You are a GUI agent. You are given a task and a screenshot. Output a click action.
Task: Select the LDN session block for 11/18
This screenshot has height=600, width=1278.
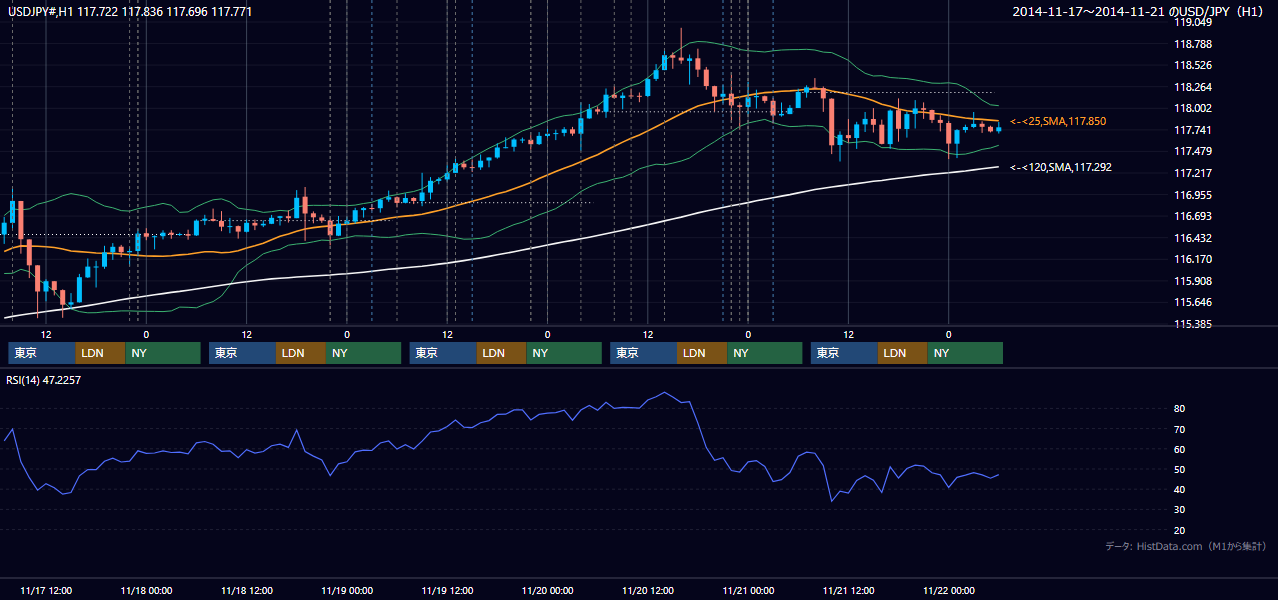[x=301, y=353]
